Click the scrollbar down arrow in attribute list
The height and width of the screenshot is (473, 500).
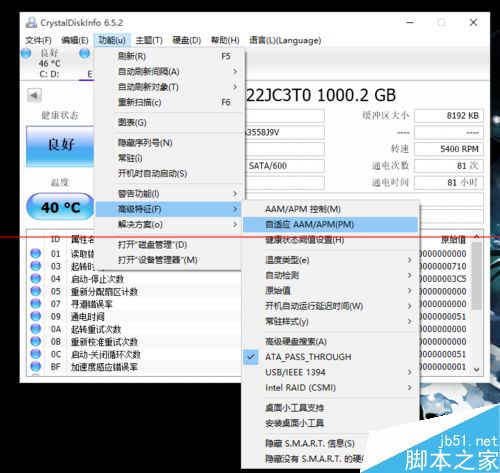click(x=477, y=369)
